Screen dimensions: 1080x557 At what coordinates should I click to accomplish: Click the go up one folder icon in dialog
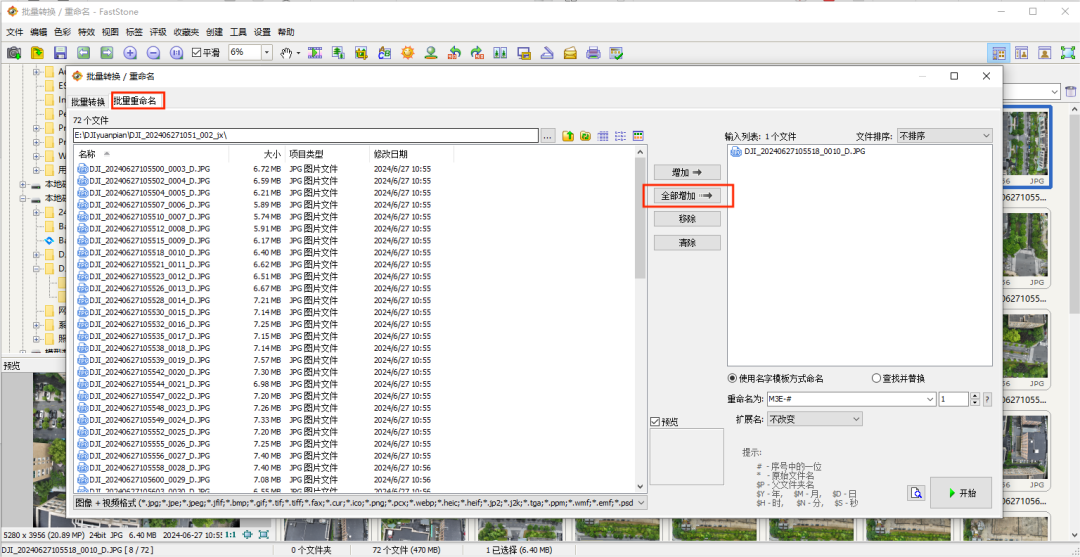pyautogui.click(x=569, y=136)
